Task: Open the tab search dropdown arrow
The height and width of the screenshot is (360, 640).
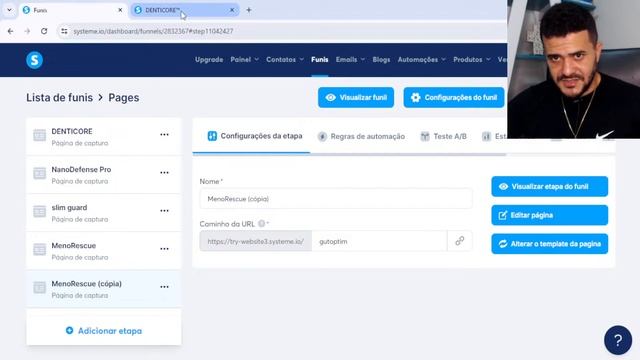Action: coord(9,10)
